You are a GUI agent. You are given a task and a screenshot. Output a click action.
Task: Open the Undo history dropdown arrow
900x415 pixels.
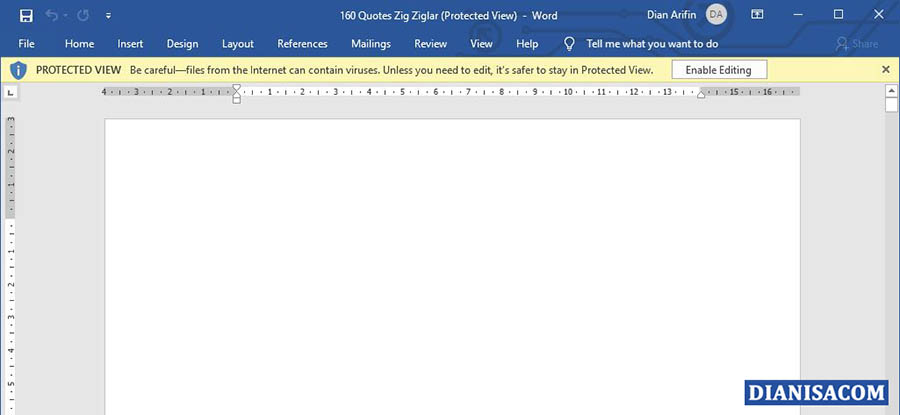65,16
